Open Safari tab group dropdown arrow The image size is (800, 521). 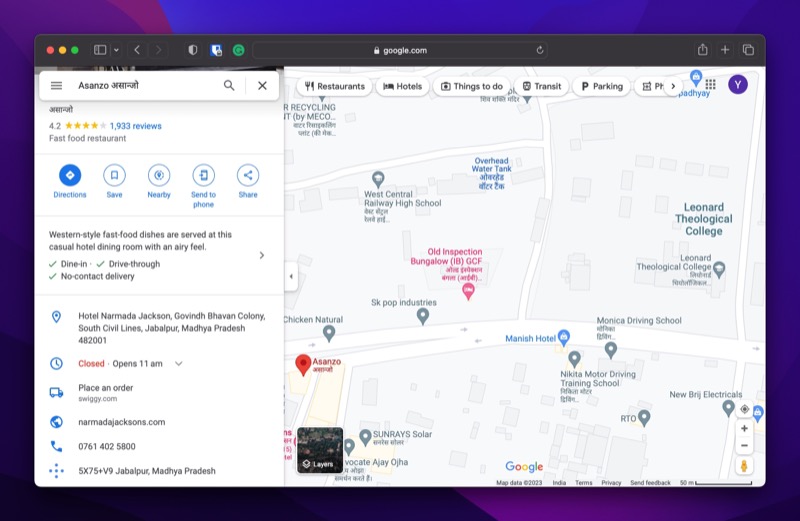click(116, 50)
